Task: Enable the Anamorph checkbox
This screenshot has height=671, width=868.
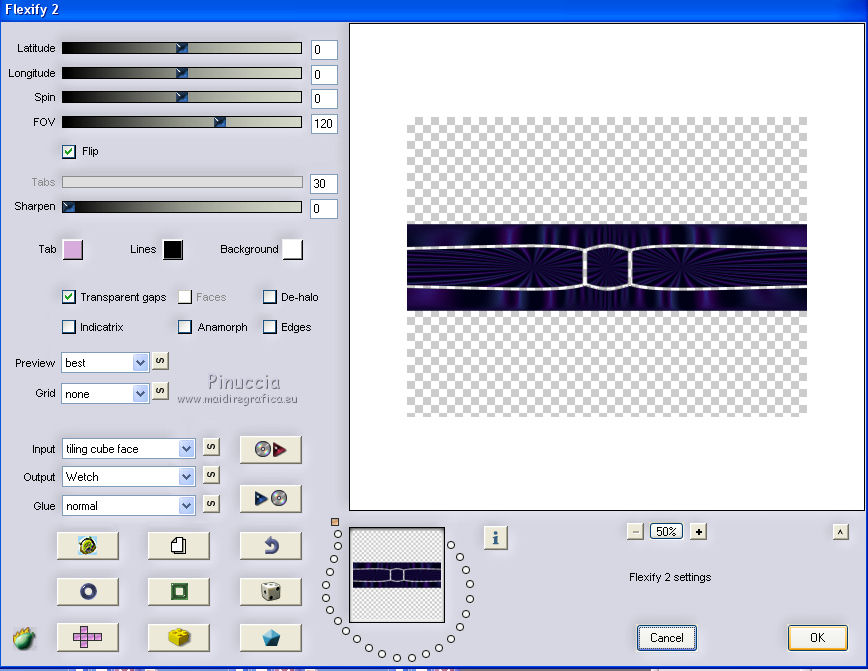Action: (x=185, y=327)
